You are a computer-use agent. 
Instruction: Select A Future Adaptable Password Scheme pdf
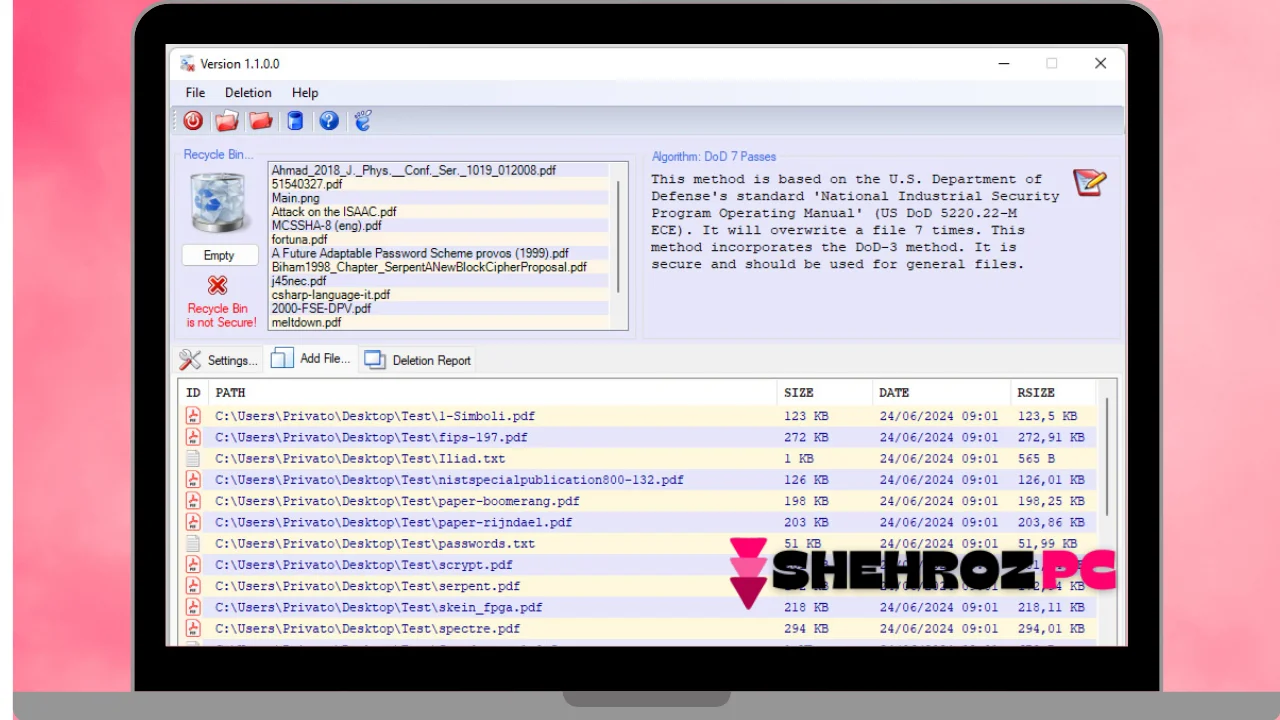pyautogui.click(x=439, y=254)
